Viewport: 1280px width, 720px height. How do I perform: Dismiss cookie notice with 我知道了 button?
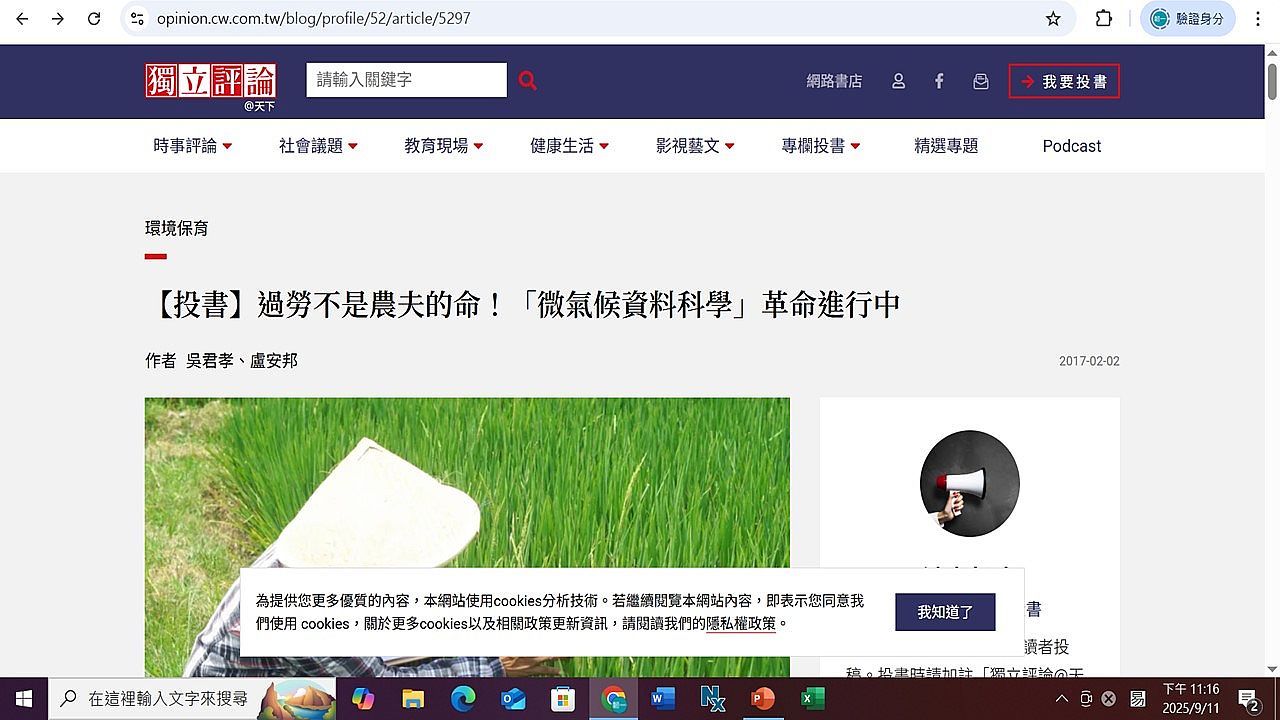pos(945,612)
